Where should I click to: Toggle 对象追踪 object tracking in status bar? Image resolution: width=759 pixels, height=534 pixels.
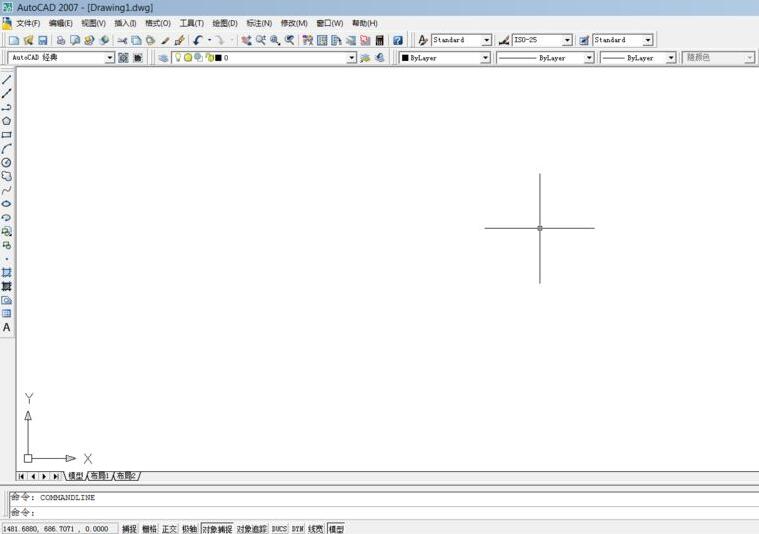point(252,529)
